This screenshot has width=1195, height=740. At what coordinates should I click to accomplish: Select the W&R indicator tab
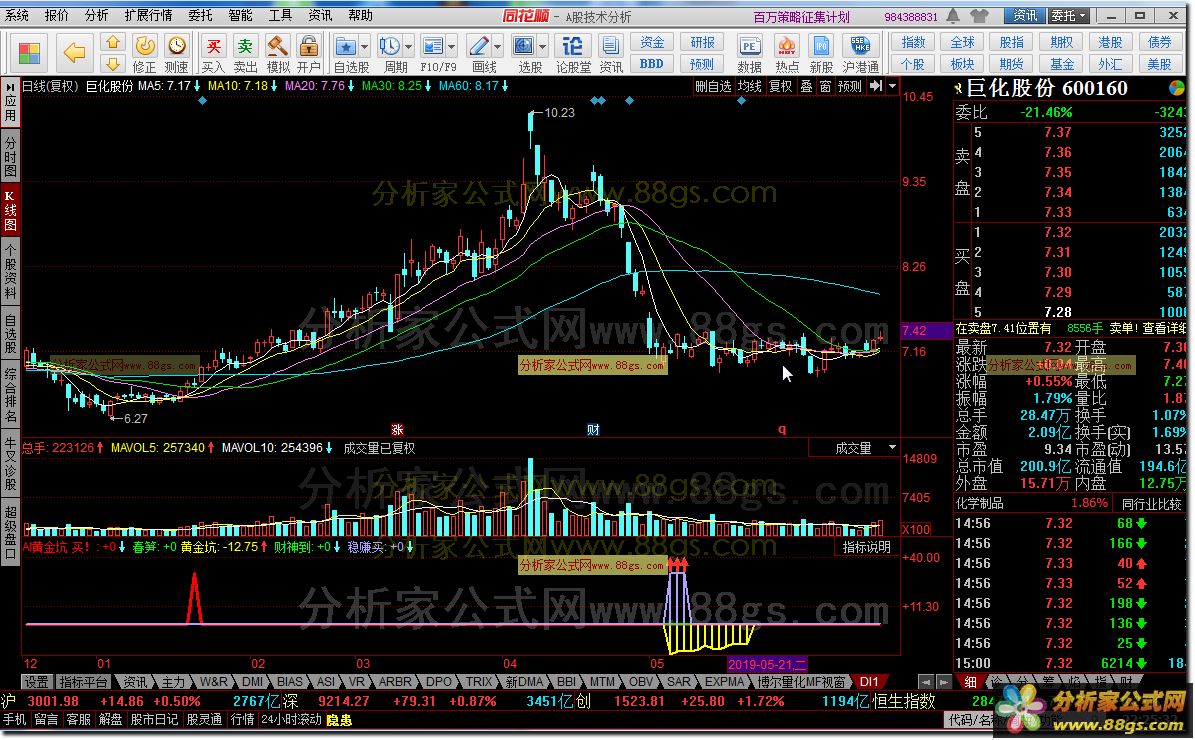tap(213, 682)
